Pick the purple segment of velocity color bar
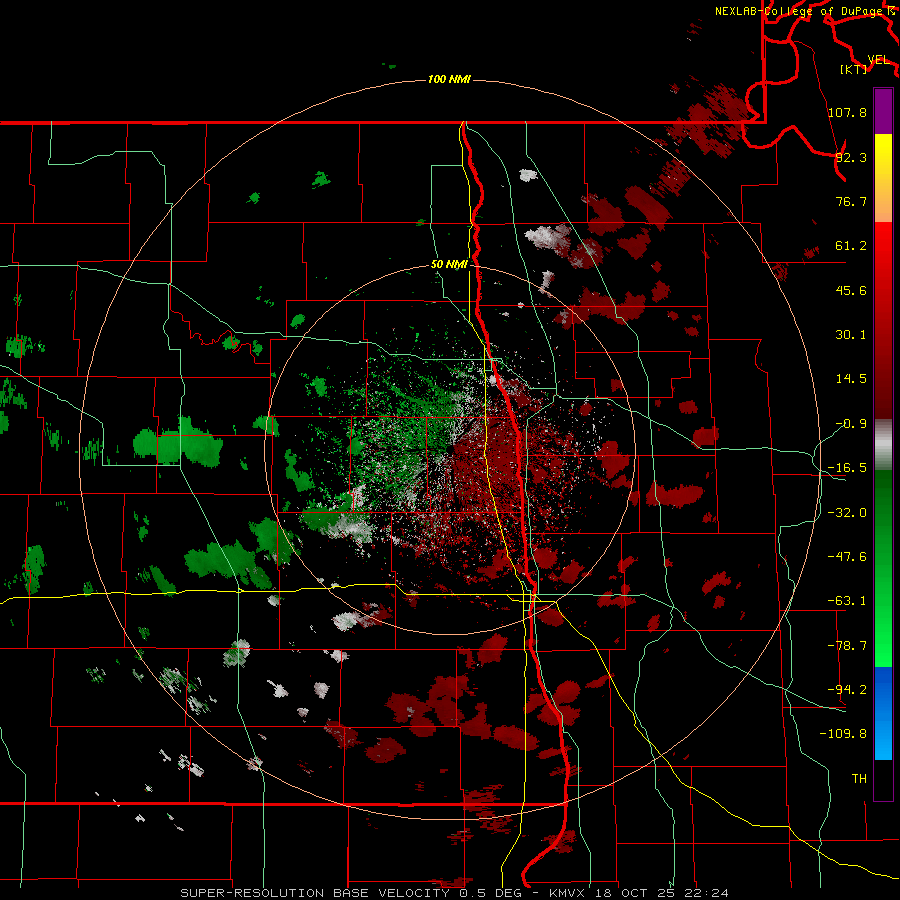The width and height of the screenshot is (900, 900). pyautogui.click(x=883, y=111)
